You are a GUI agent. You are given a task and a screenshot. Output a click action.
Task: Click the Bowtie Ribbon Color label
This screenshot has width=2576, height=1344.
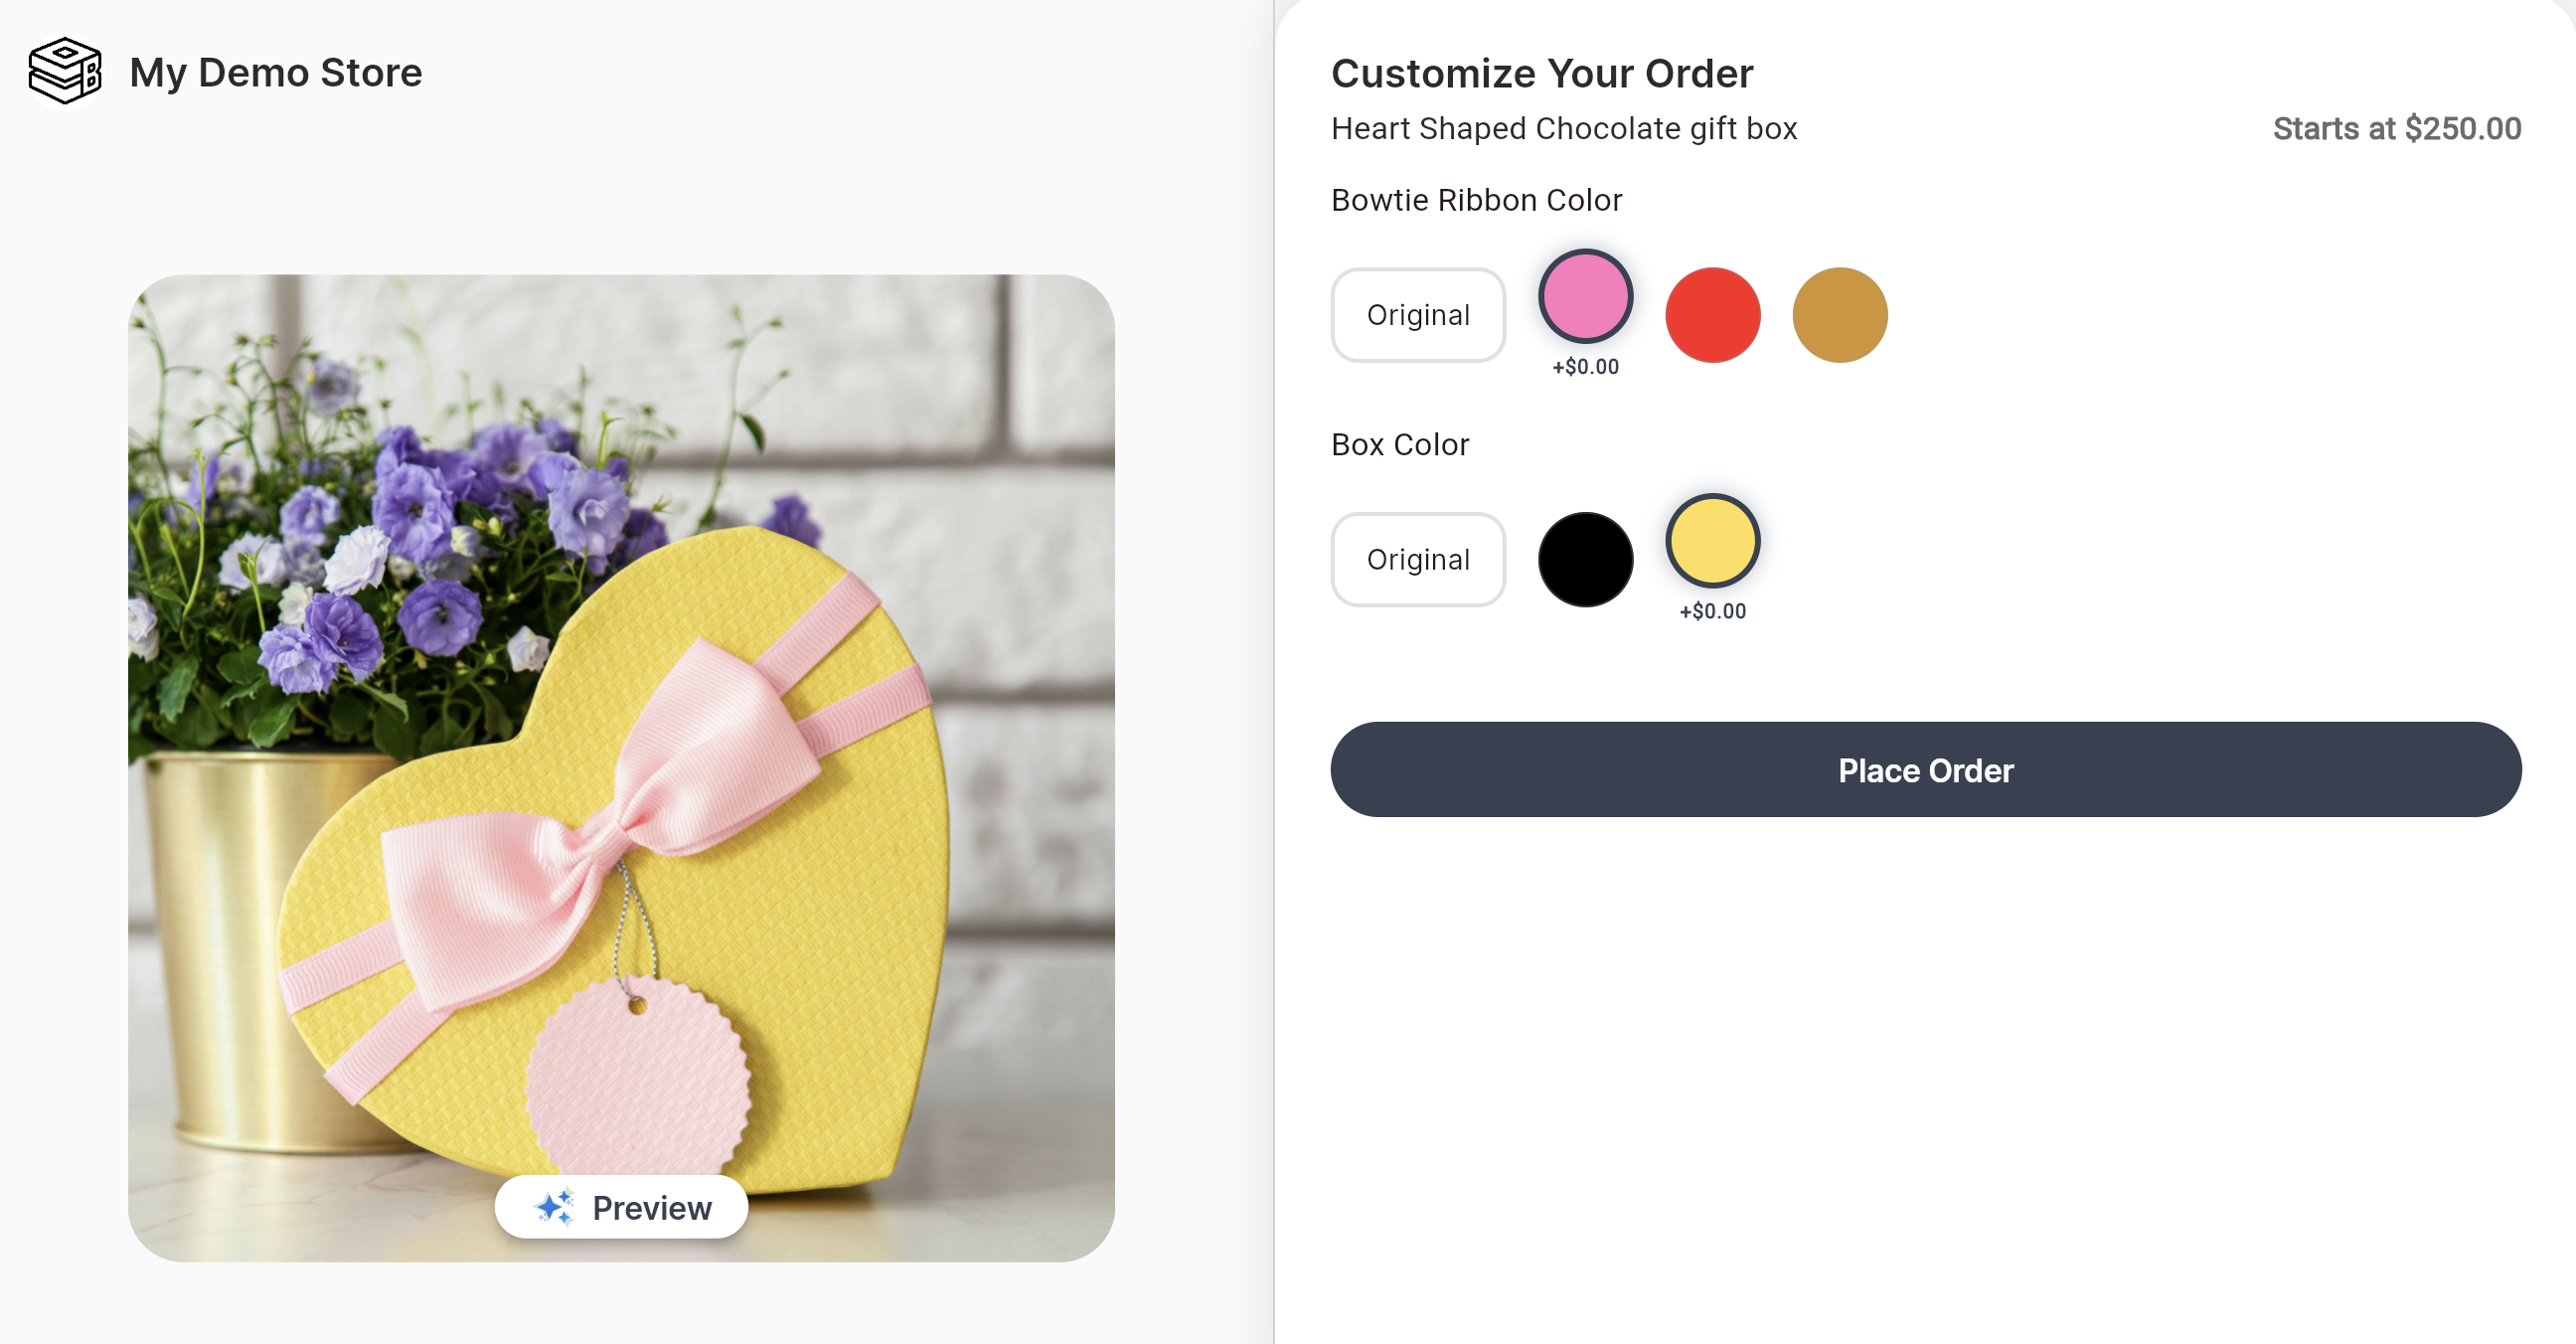pos(1476,200)
